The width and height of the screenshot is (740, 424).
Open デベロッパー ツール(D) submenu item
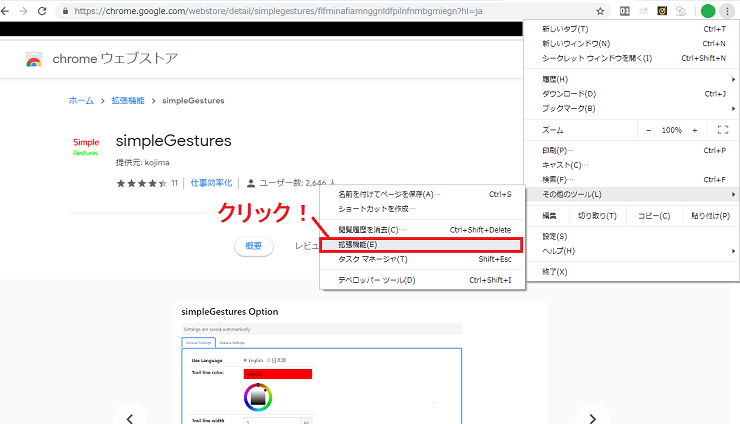(423, 280)
